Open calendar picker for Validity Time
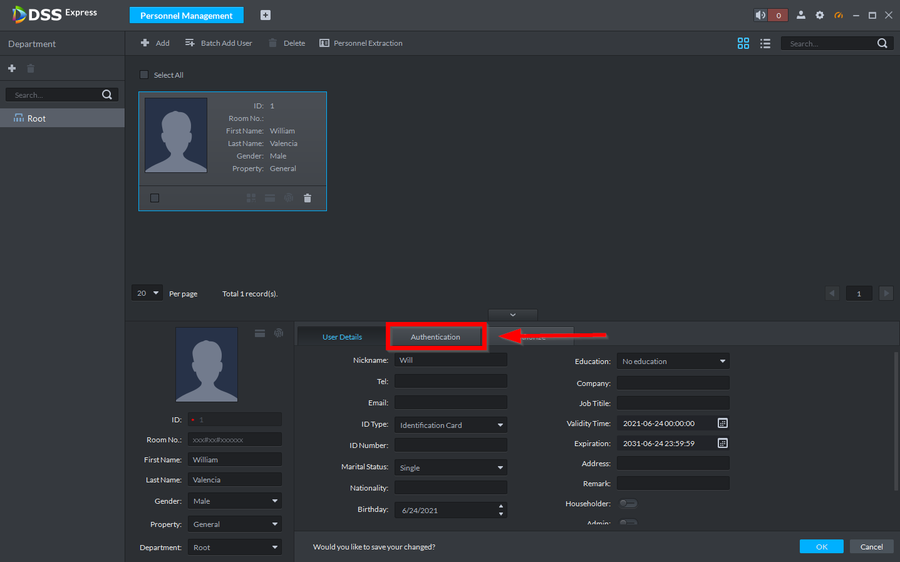 722,424
